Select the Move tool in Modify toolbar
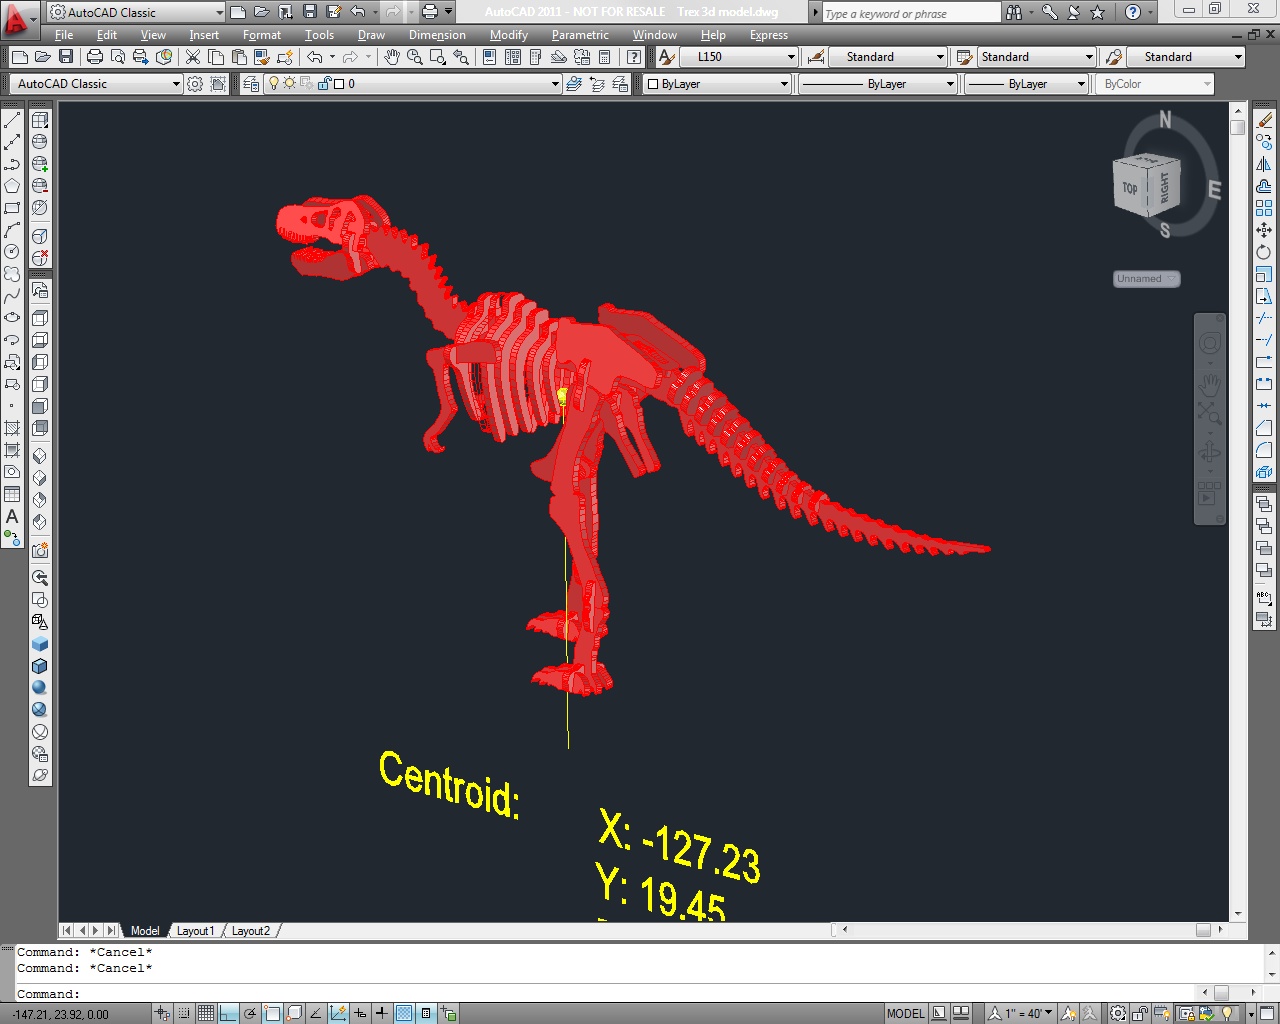Screen dimensions: 1280x1024 [x=1264, y=230]
